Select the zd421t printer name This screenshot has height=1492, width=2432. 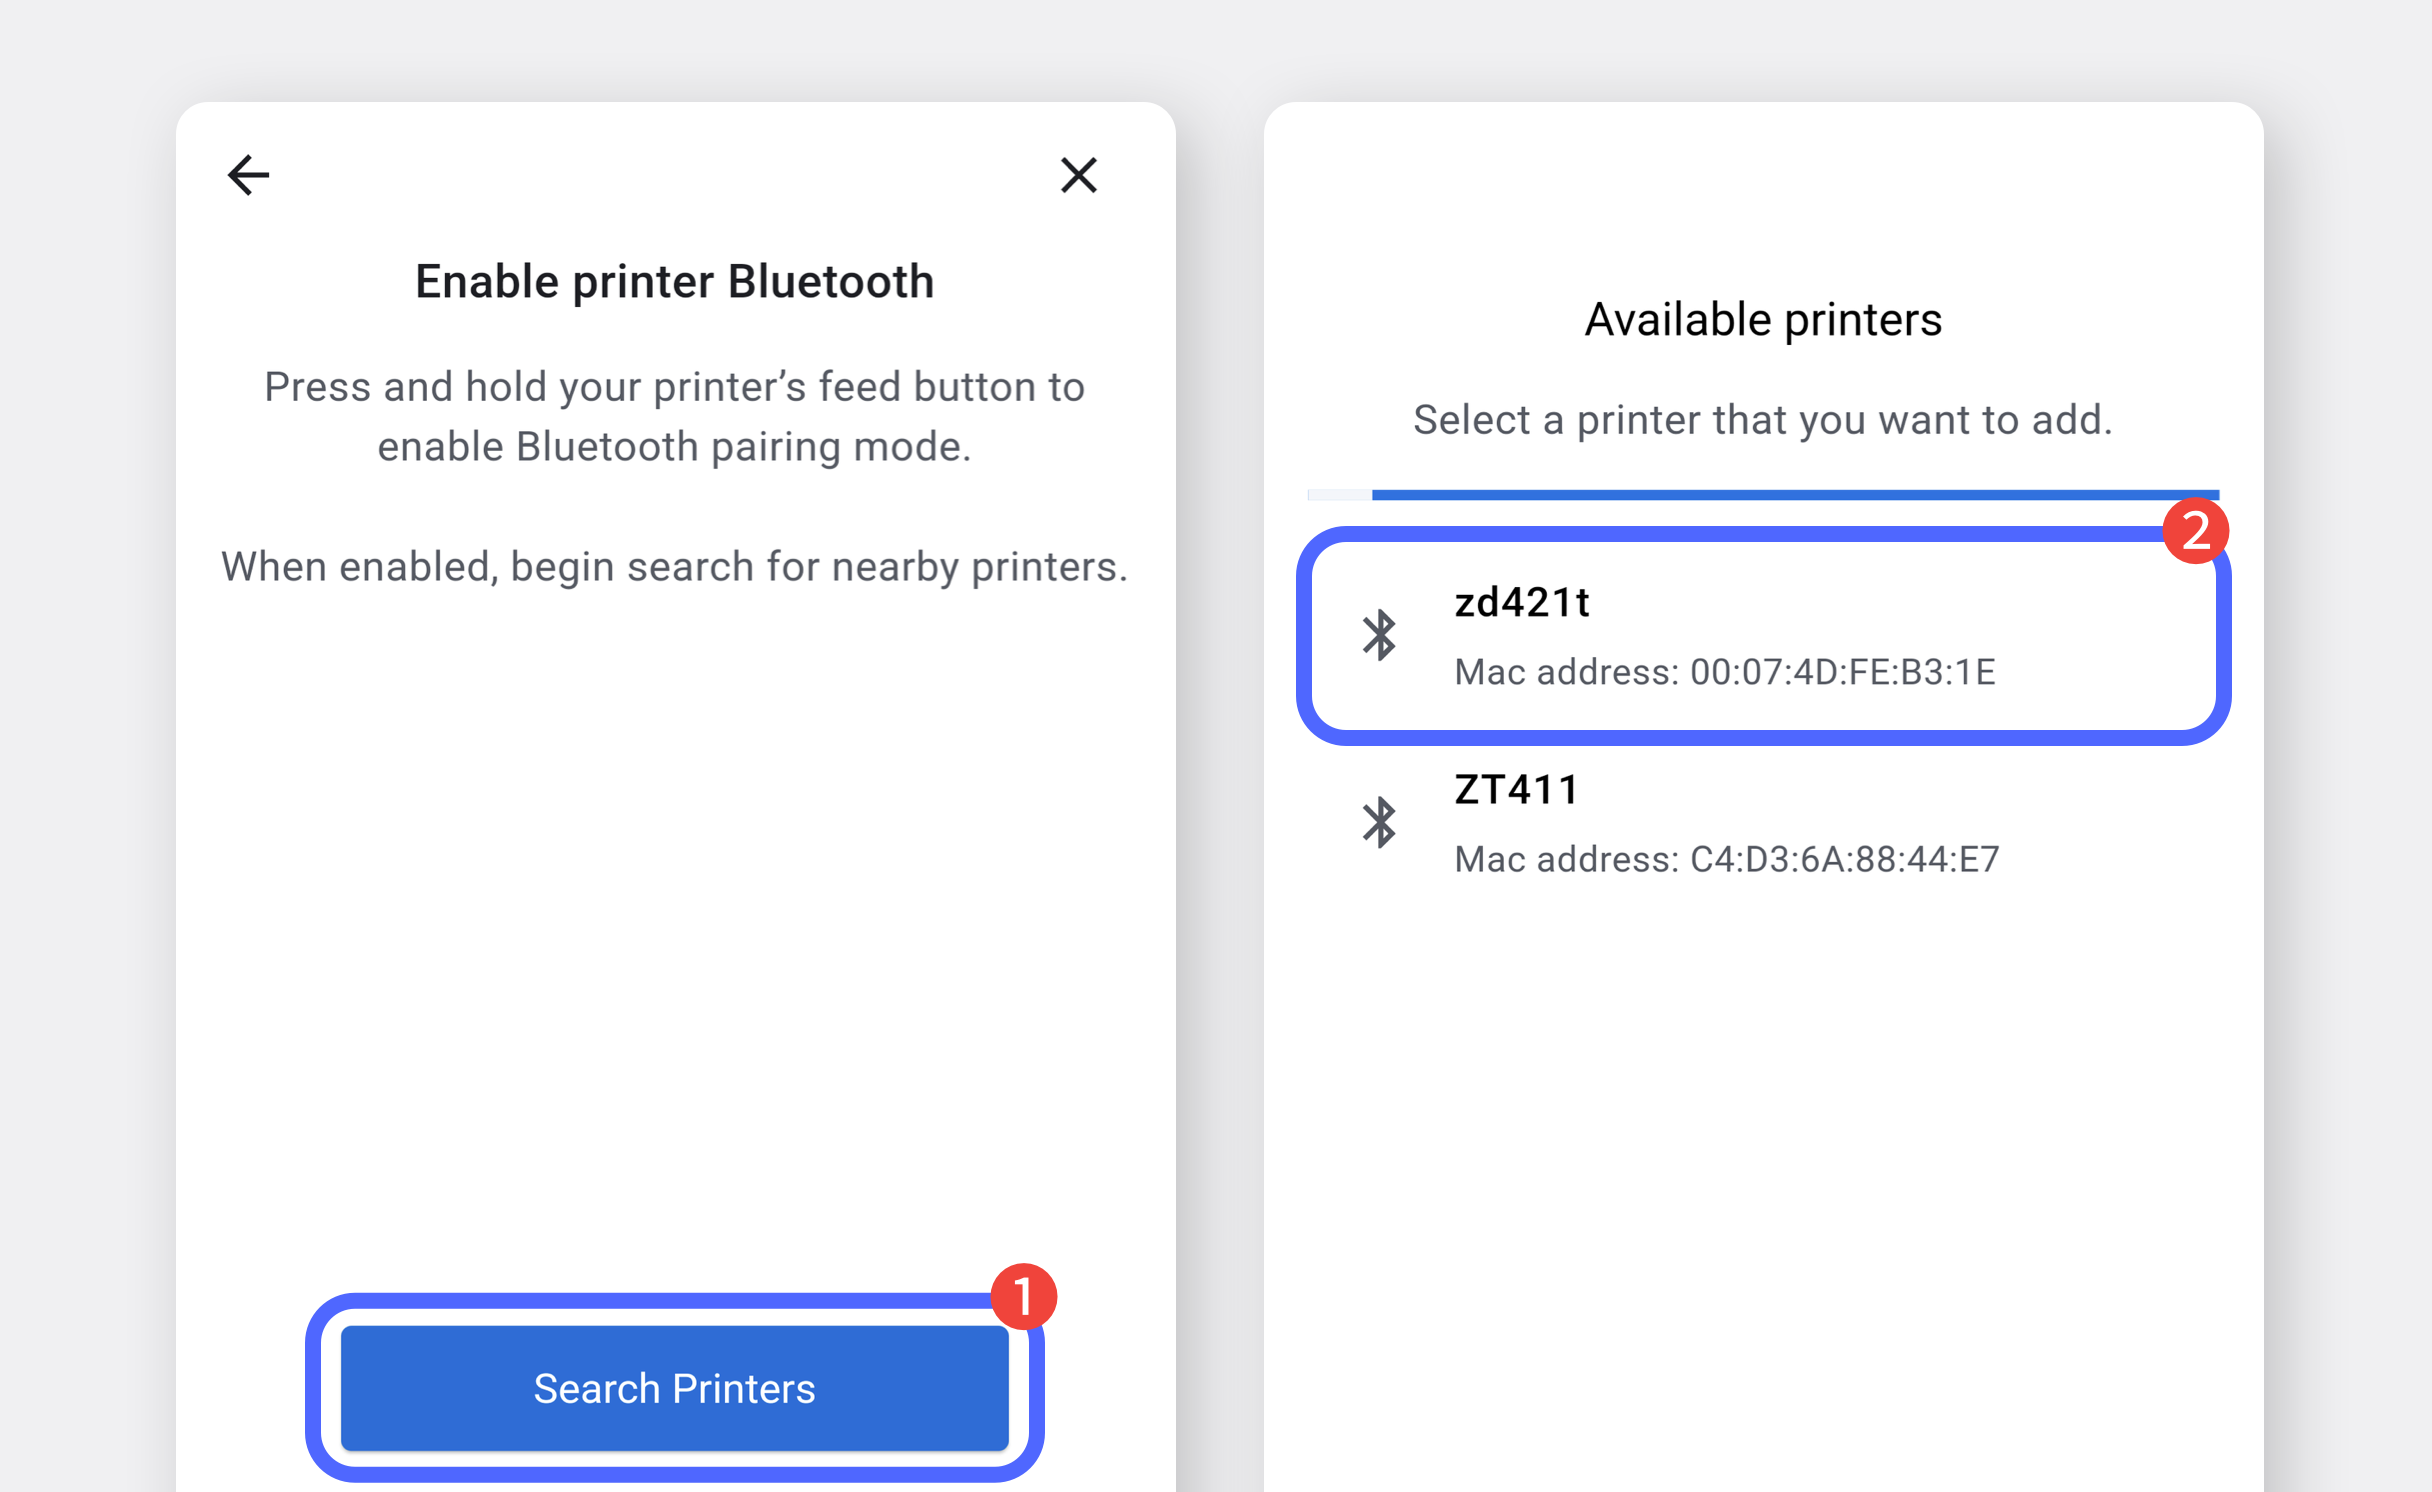1521,602
